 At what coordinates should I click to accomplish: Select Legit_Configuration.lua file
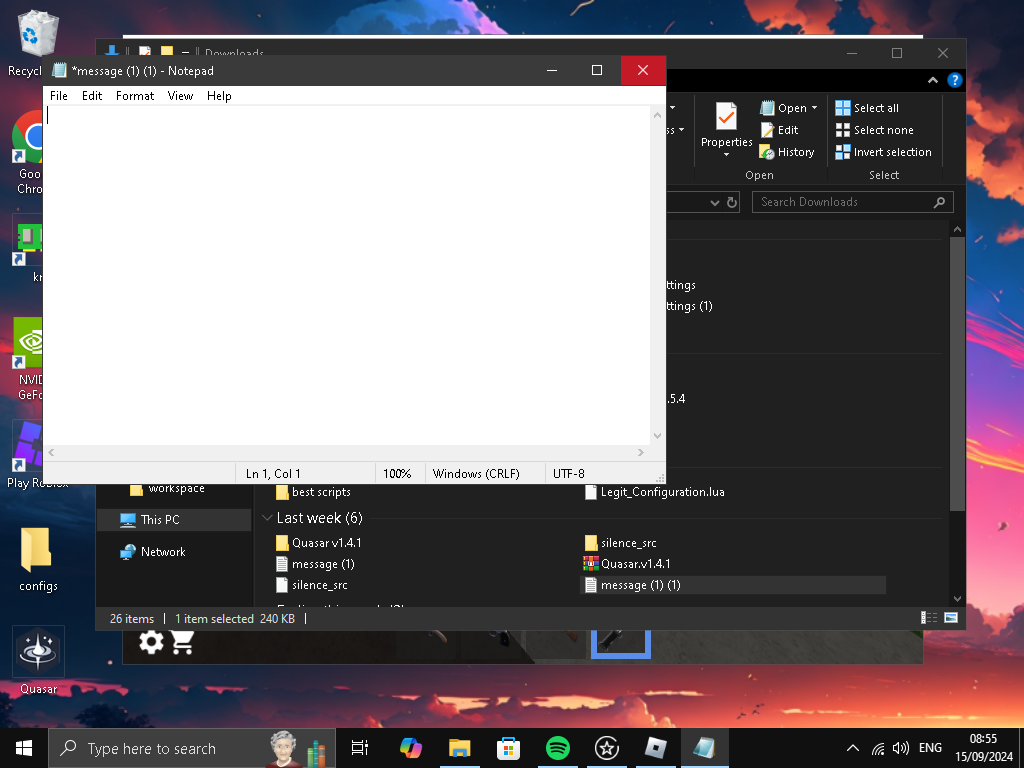tap(655, 492)
